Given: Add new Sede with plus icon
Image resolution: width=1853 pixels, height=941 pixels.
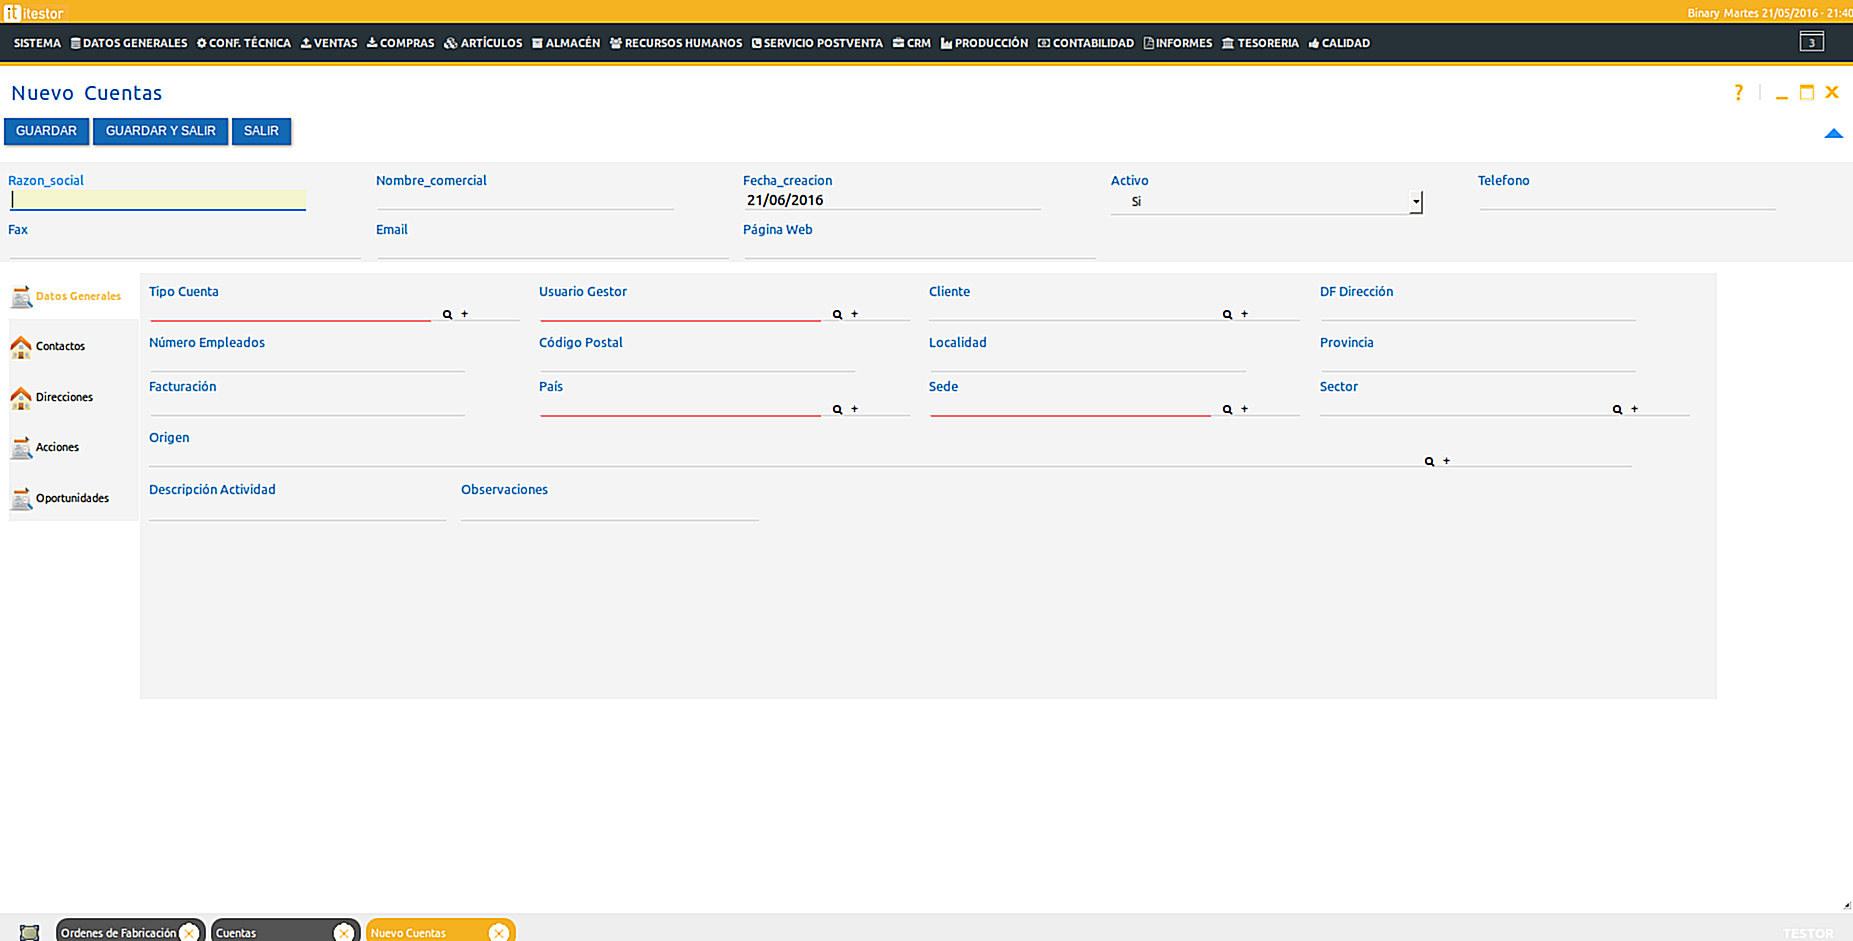Looking at the screenshot, I should pos(1244,409).
